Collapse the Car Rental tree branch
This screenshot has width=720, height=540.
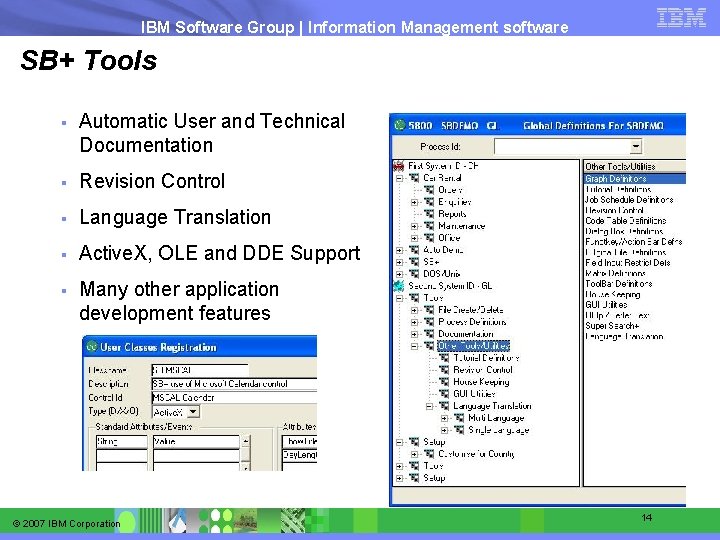click(x=399, y=178)
